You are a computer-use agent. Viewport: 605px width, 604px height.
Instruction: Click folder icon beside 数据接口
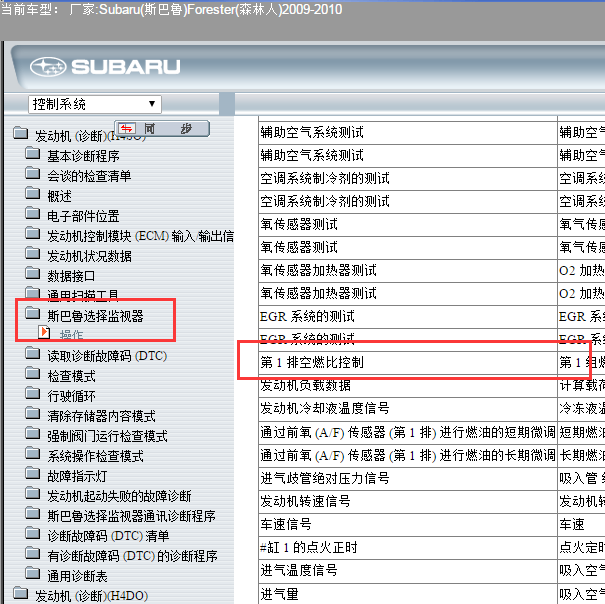pos(33,274)
